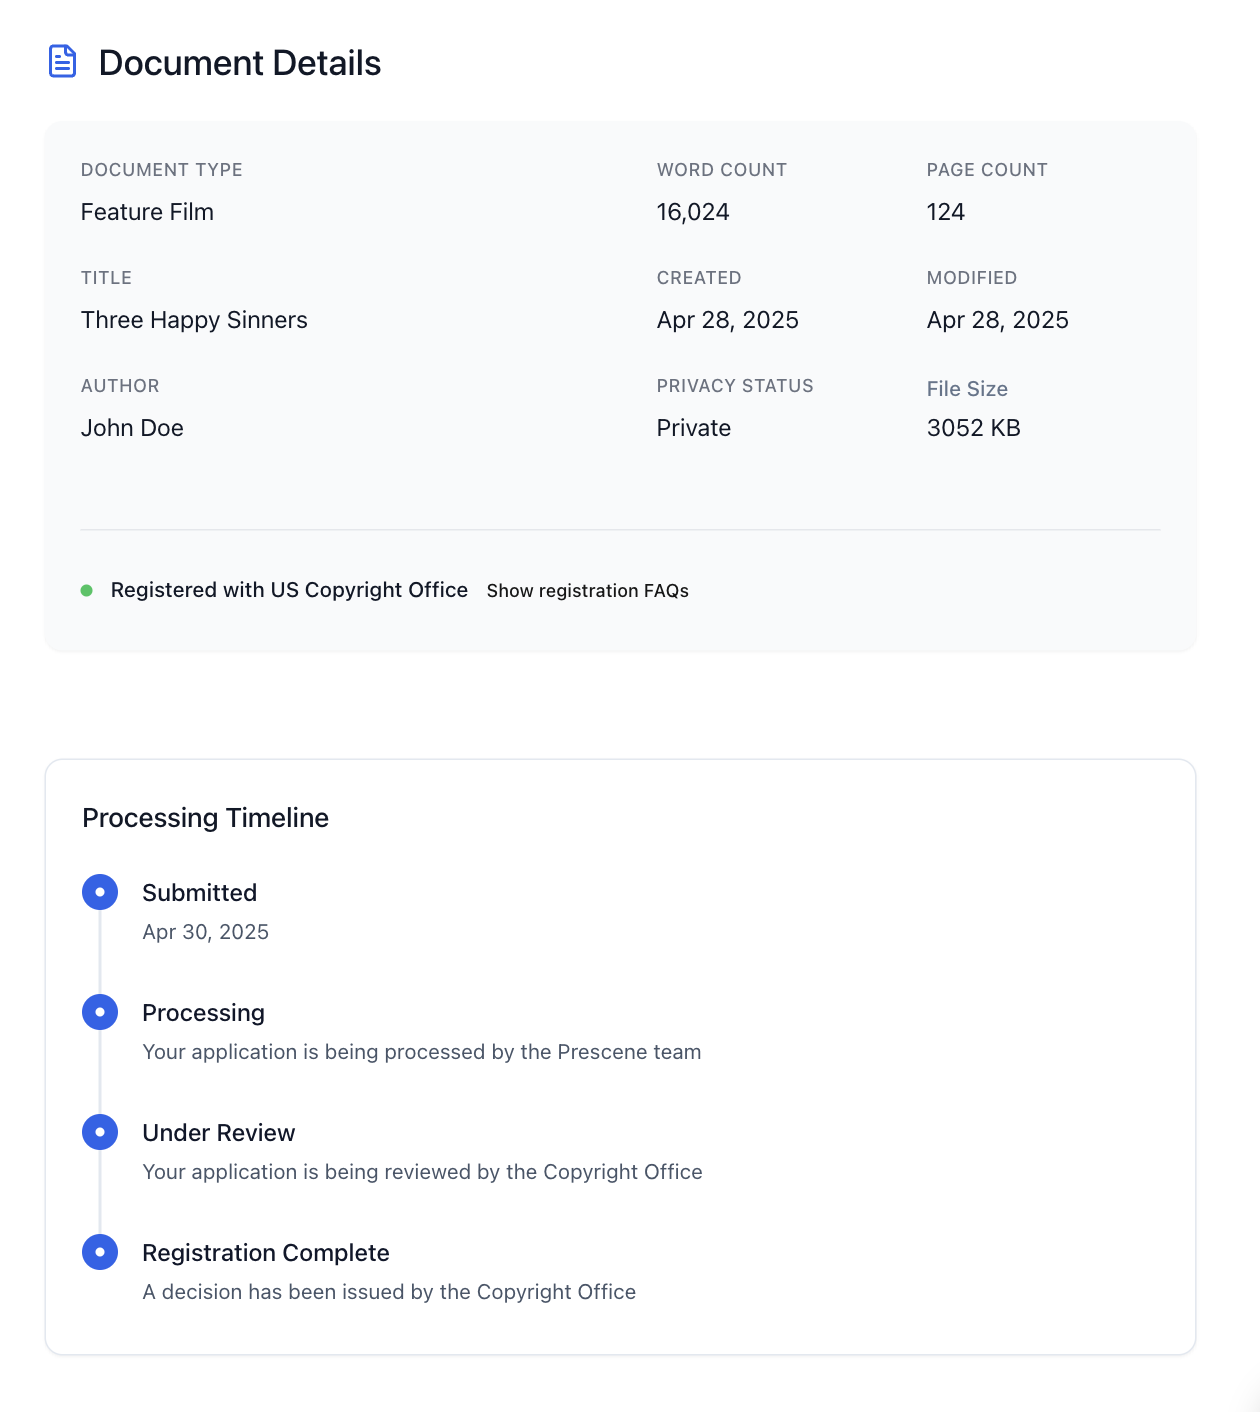Click the Apr 30, 2025 submitted date
1260x1412 pixels.
(x=206, y=932)
